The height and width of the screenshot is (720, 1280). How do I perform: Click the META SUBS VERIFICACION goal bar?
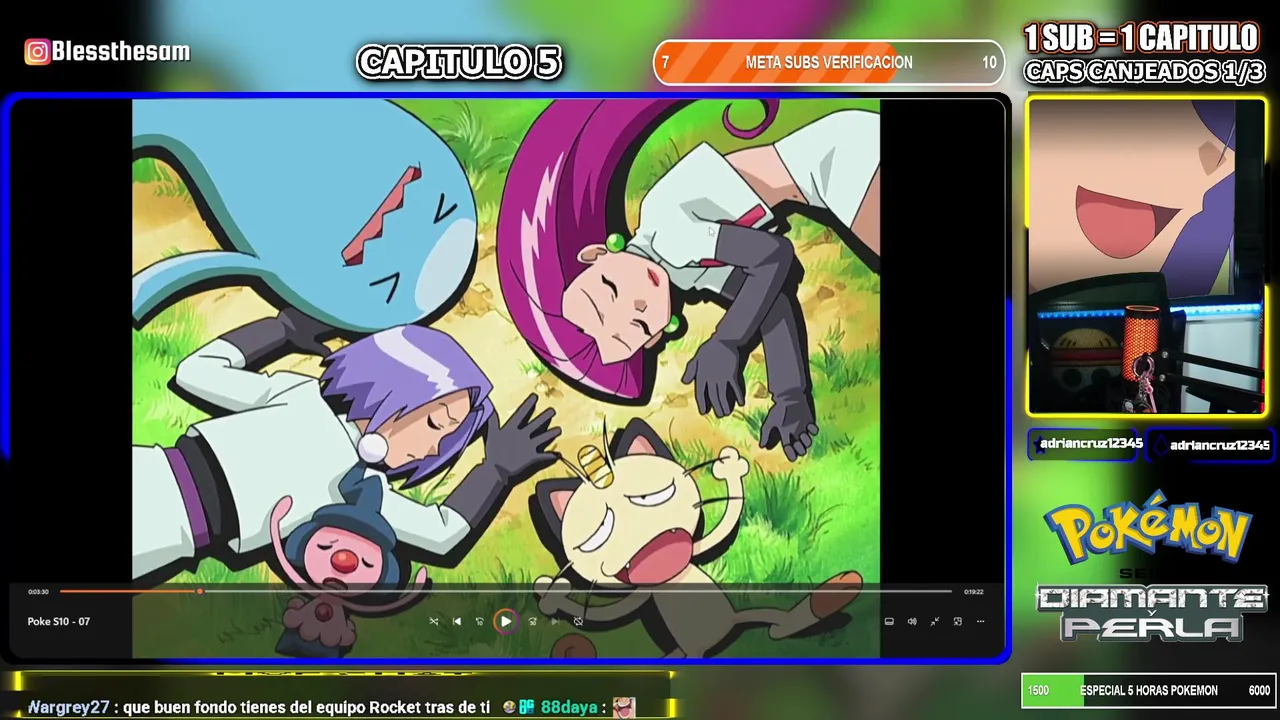click(829, 62)
